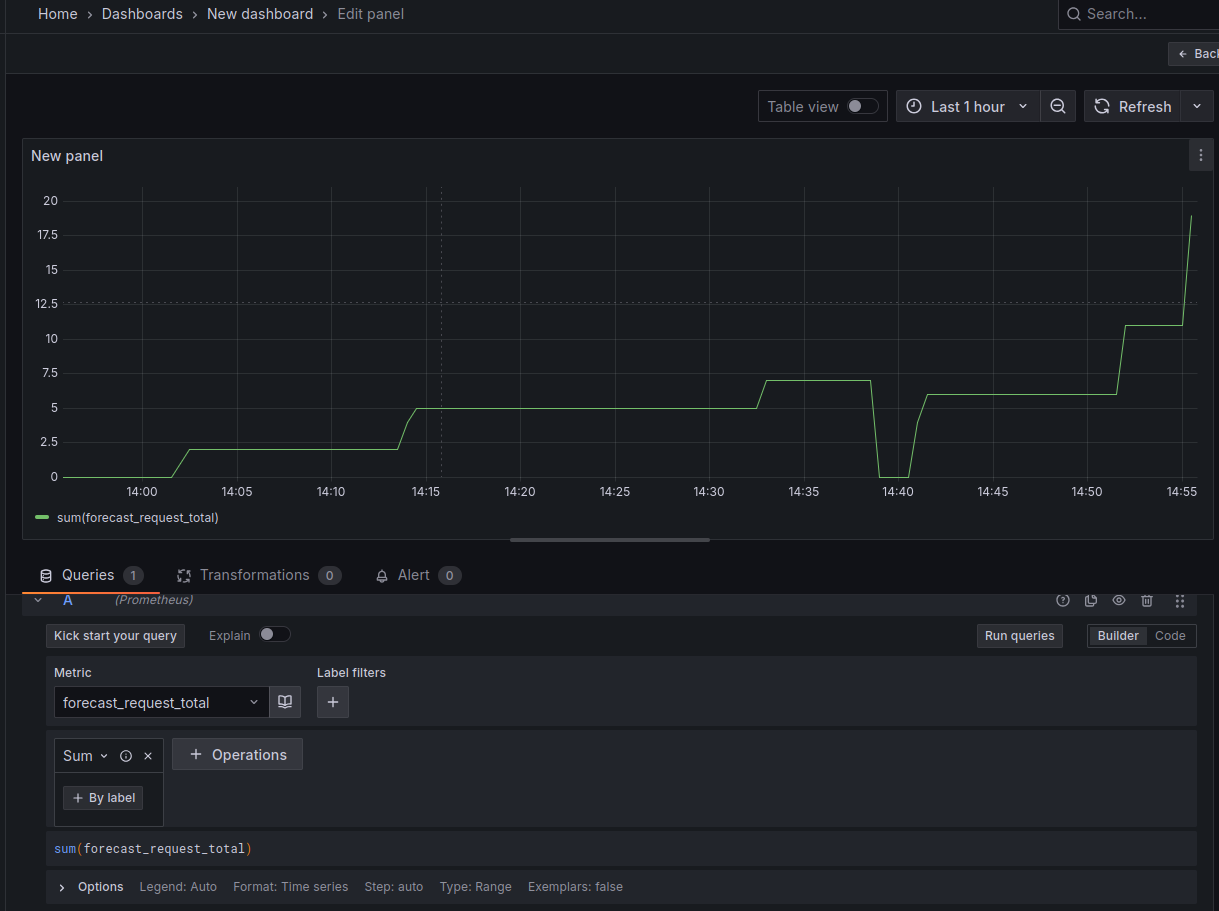Open the forecast_request_total metric dropdown
Viewport: 1219px width, 911px height.
[x=161, y=702]
